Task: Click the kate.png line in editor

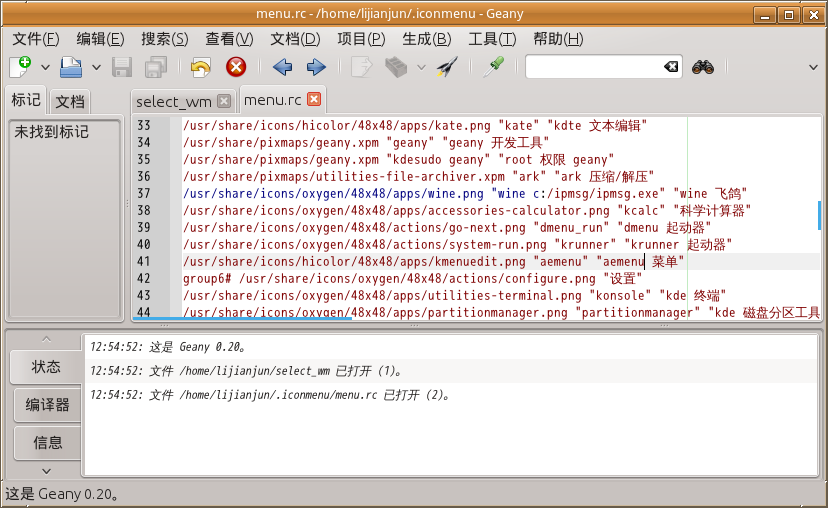Action: pyautogui.click(x=415, y=126)
